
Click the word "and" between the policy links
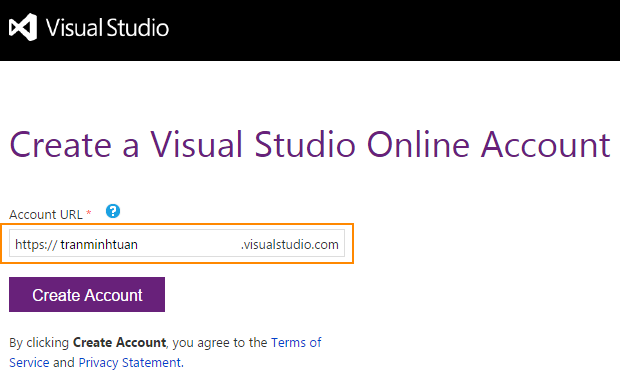click(64, 363)
